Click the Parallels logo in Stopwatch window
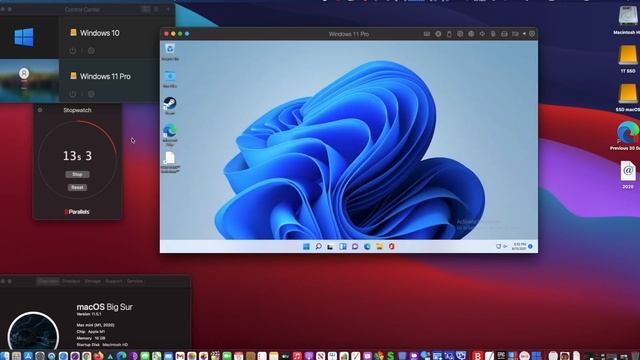The image size is (640, 360). pos(77,212)
